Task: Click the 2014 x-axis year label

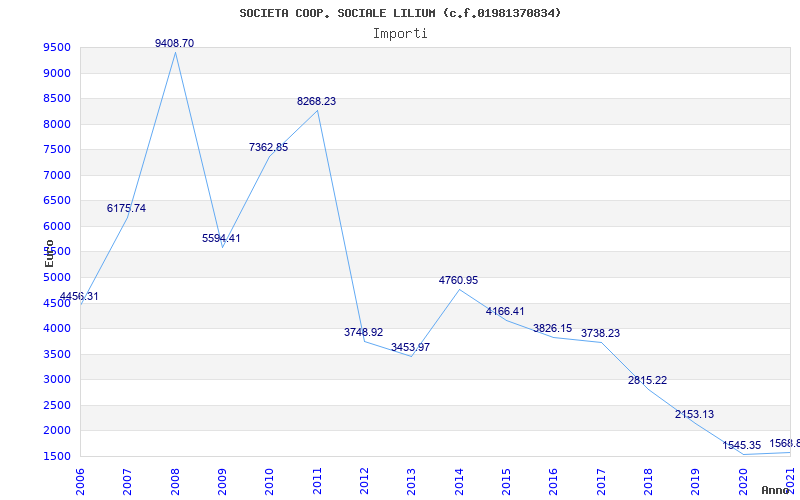Action: point(459,483)
